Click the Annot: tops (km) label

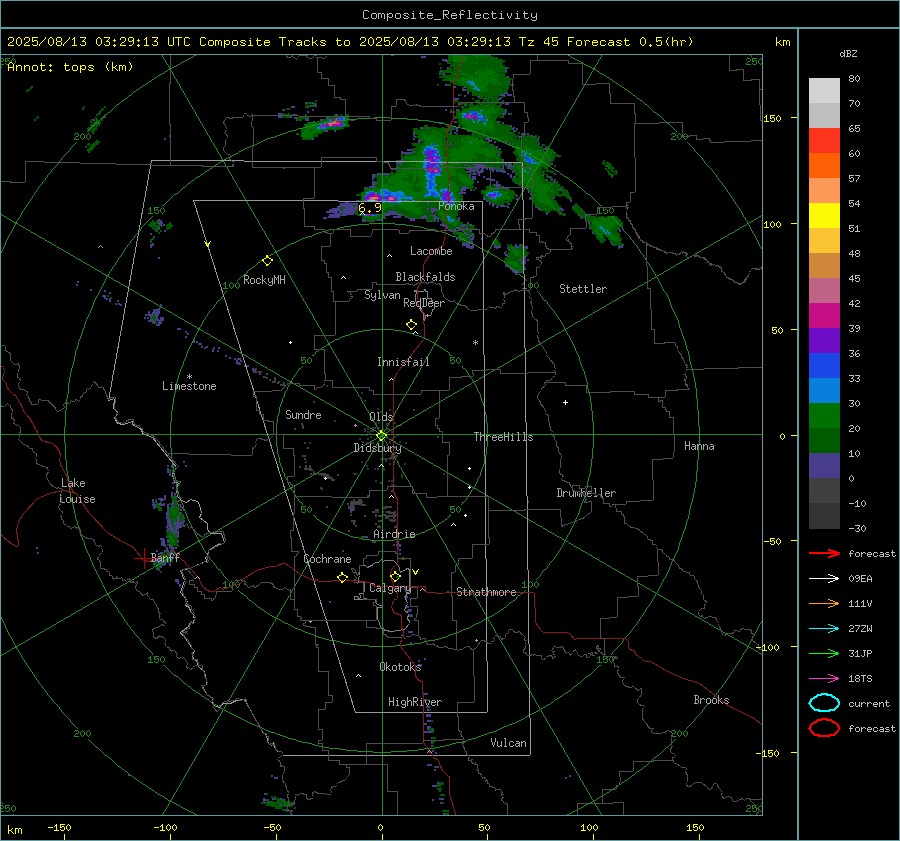(x=70, y=67)
